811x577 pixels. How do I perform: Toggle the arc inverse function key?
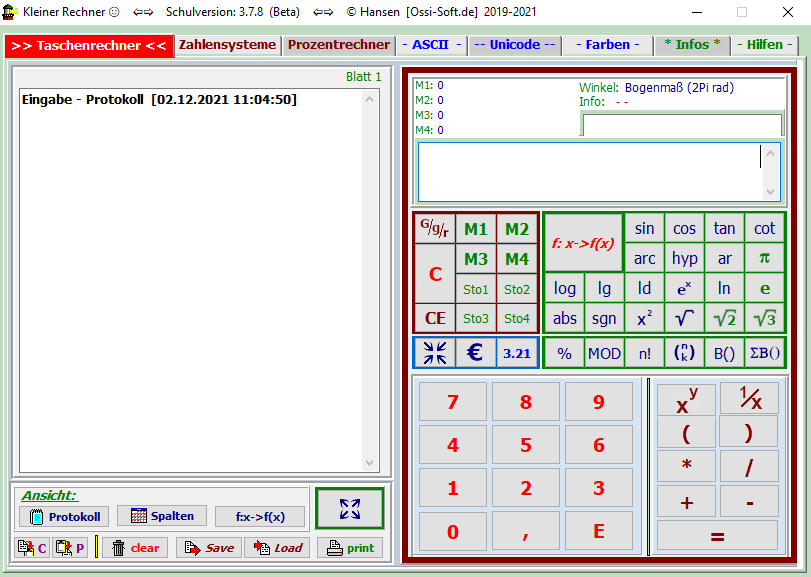point(644,259)
